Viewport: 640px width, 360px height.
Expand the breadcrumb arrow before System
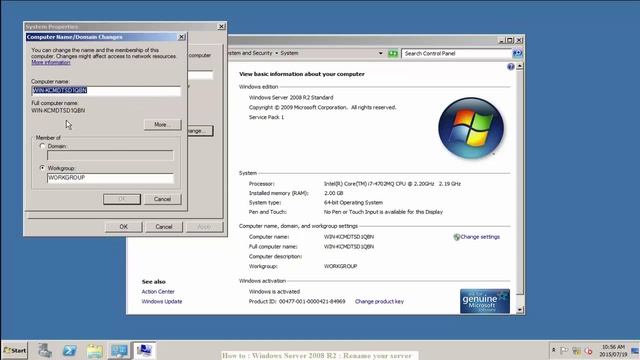point(276,53)
